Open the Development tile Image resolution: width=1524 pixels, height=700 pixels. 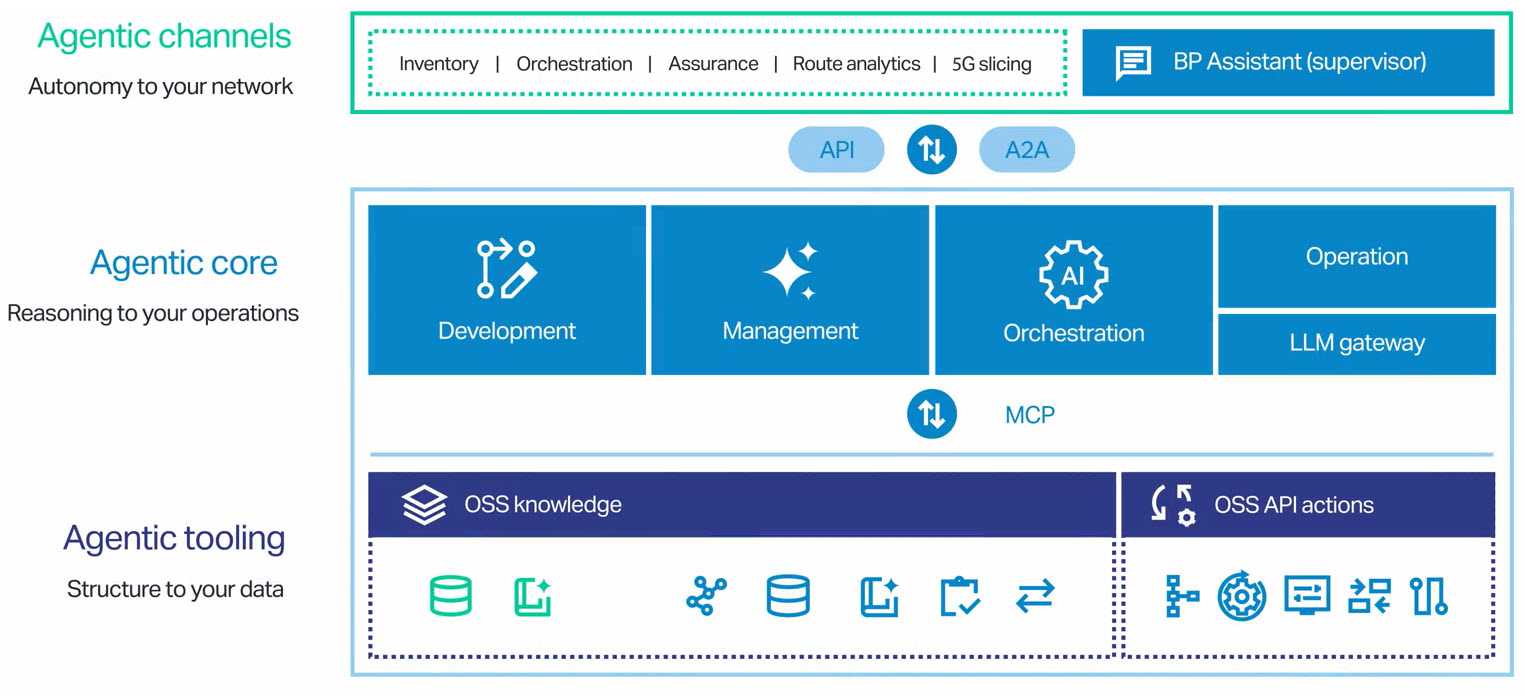pyautogui.click(x=507, y=290)
